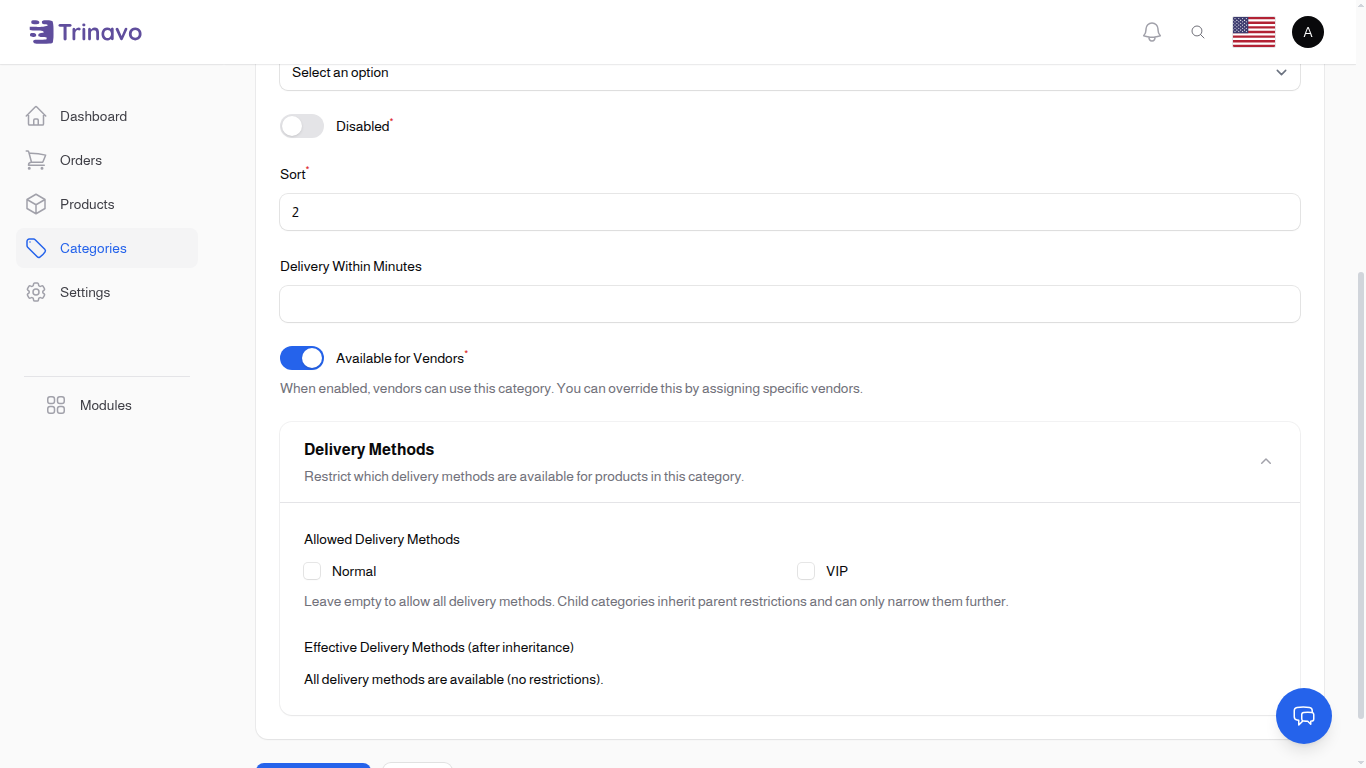
Task: Open the Modules link
Action: 105,405
